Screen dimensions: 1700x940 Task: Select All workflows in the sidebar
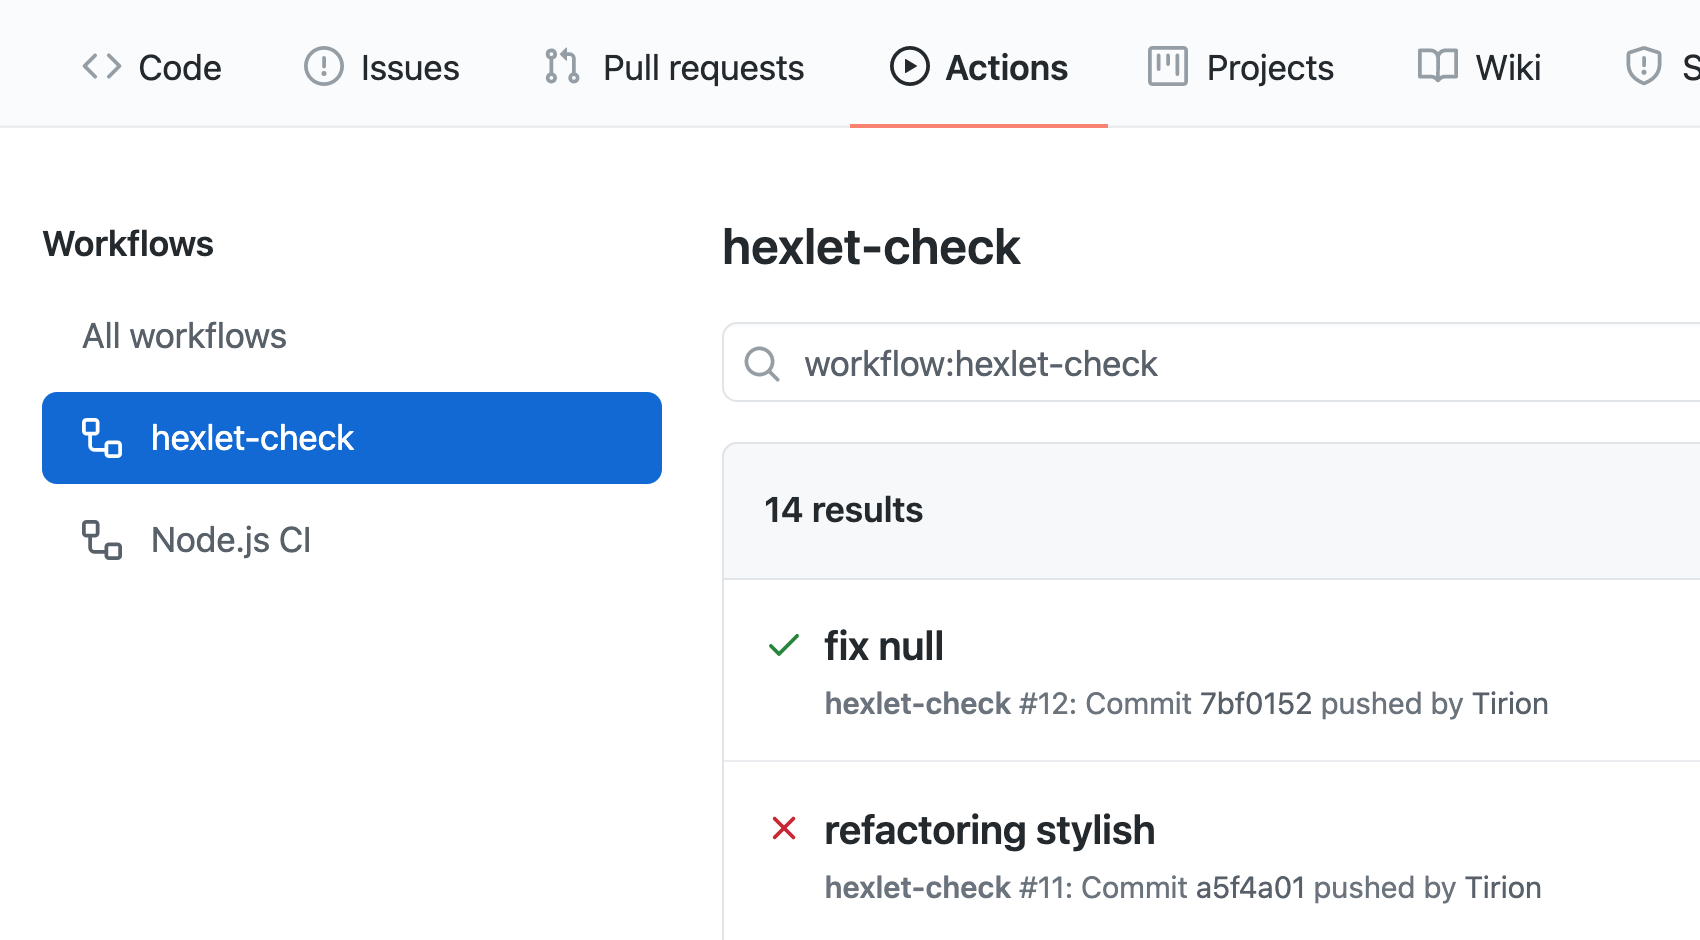(184, 336)
